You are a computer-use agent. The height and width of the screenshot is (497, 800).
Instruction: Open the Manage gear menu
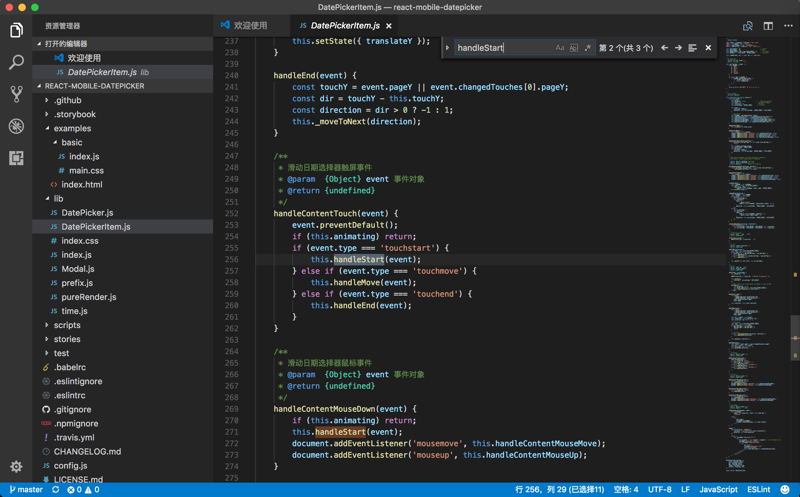16,466
